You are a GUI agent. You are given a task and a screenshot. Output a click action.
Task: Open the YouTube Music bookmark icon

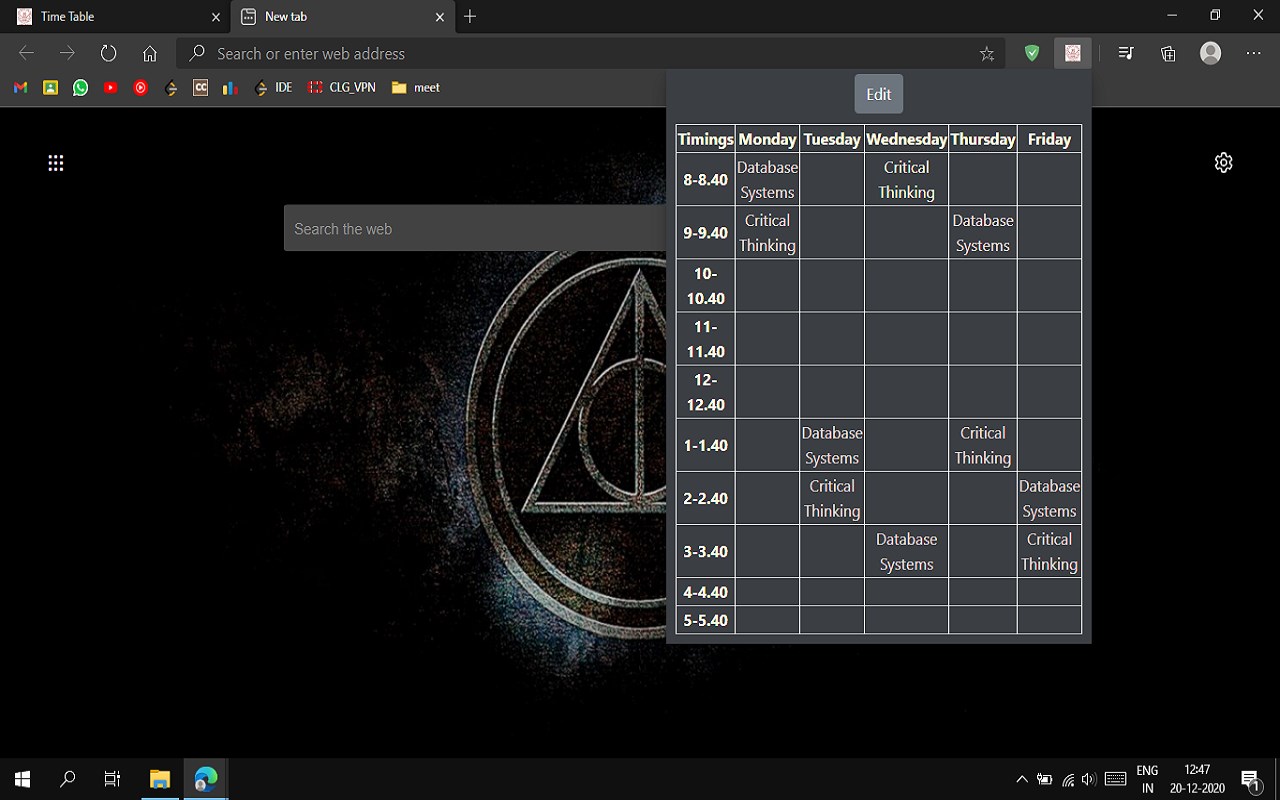tap(140, 88)
